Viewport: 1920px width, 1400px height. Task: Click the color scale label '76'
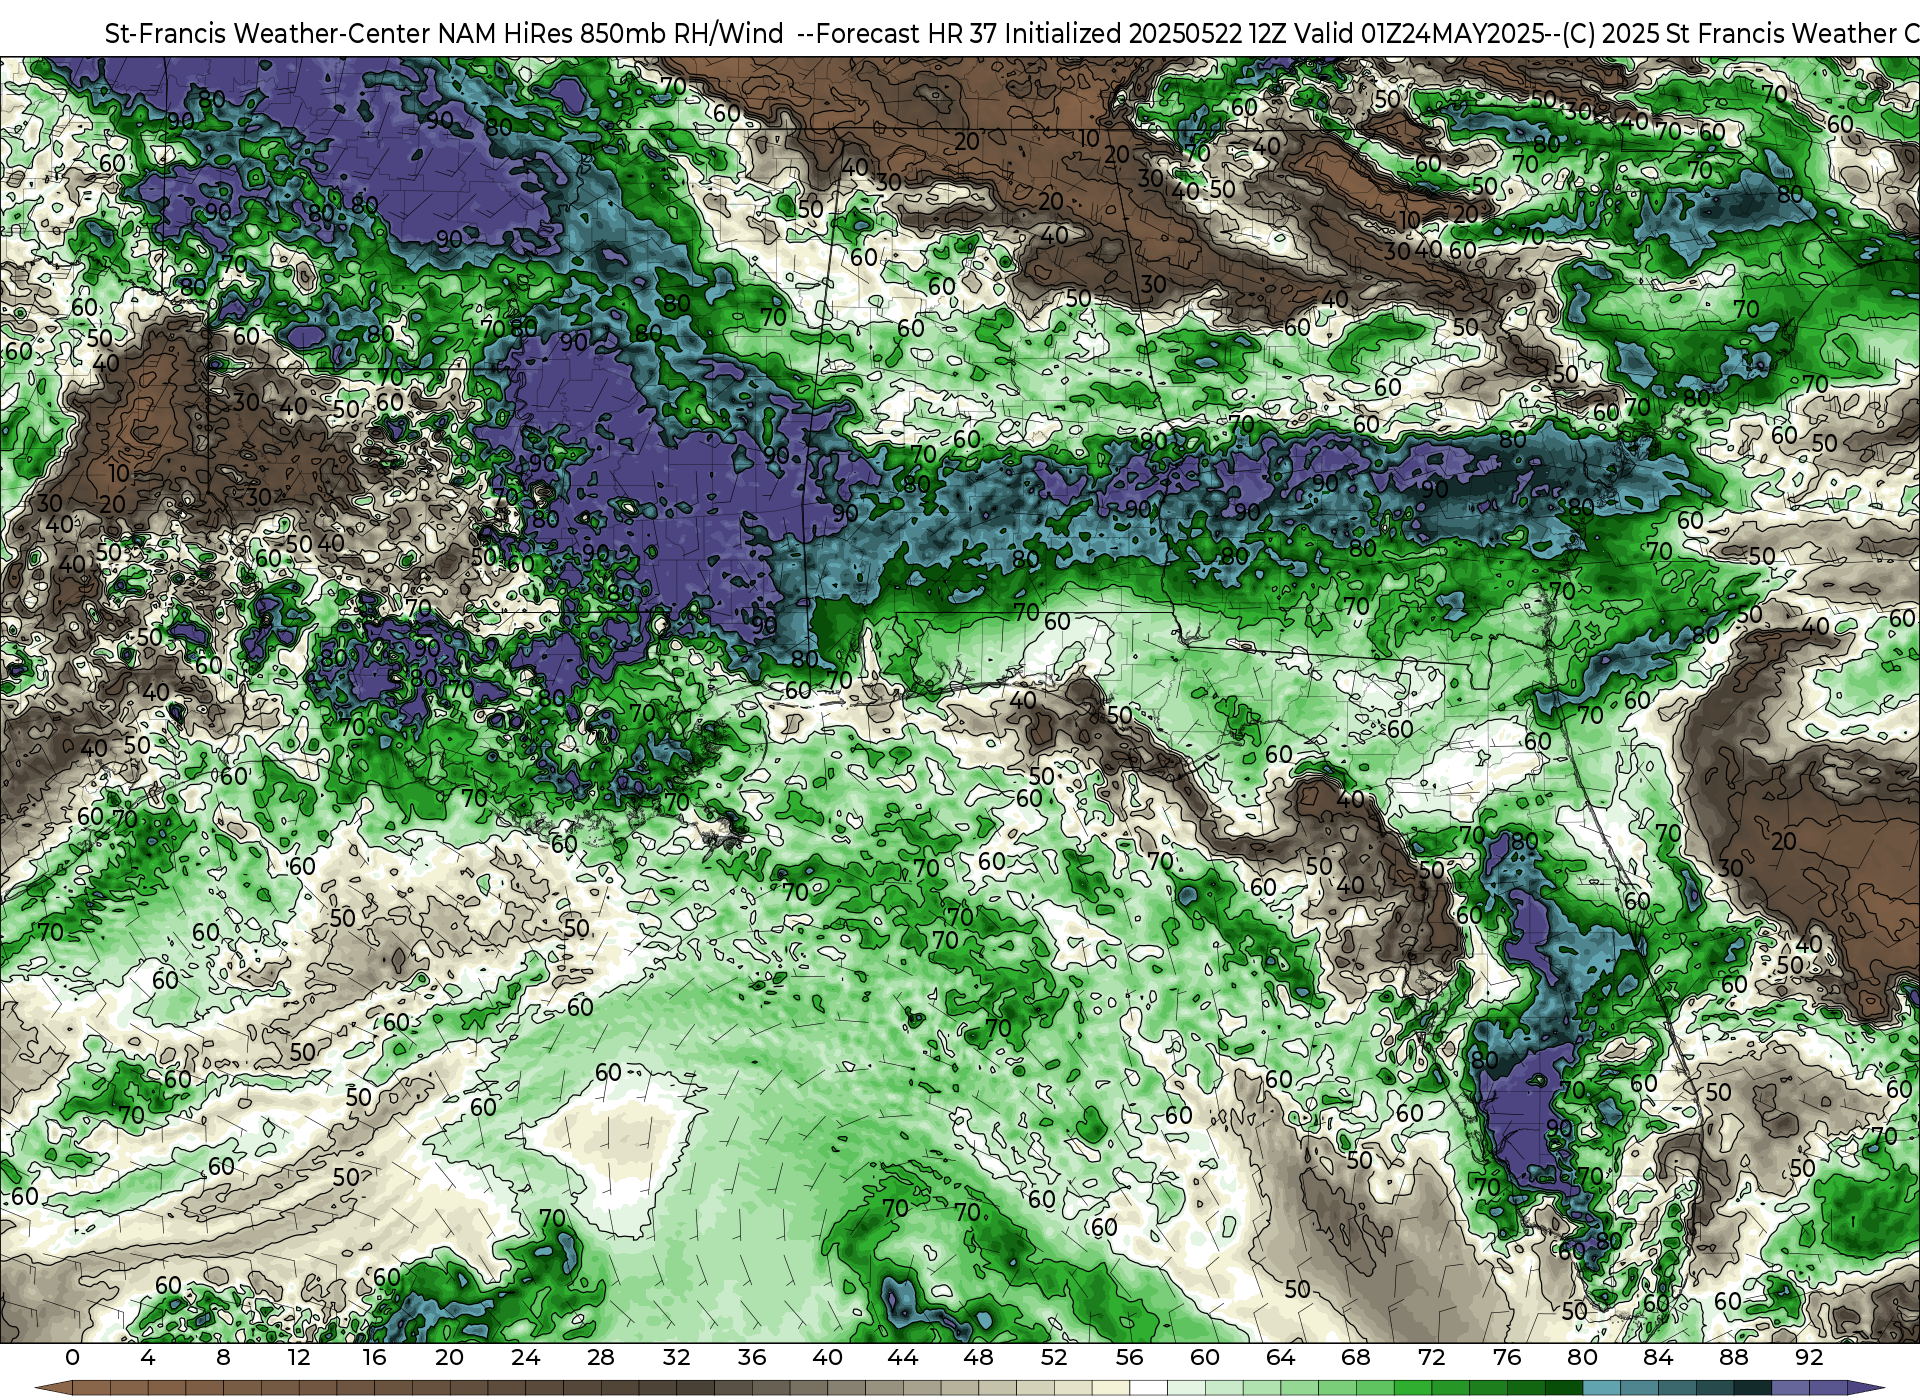click(1507, 1357)
